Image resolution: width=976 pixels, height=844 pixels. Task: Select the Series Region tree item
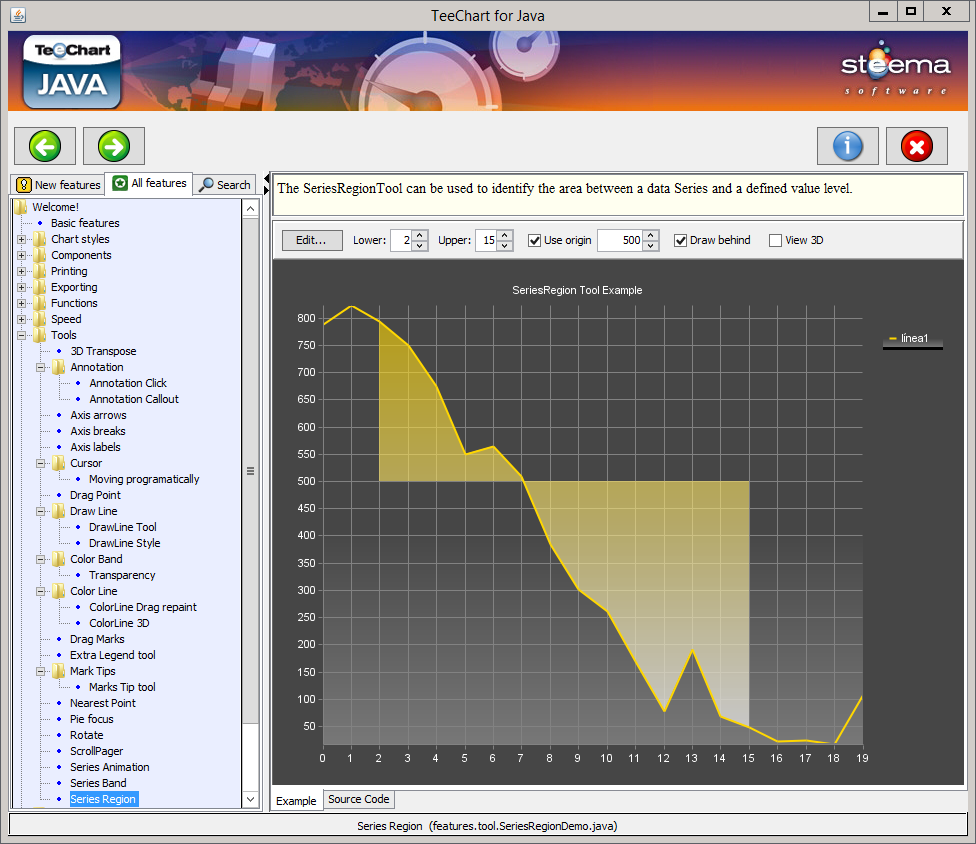(103, 799)
